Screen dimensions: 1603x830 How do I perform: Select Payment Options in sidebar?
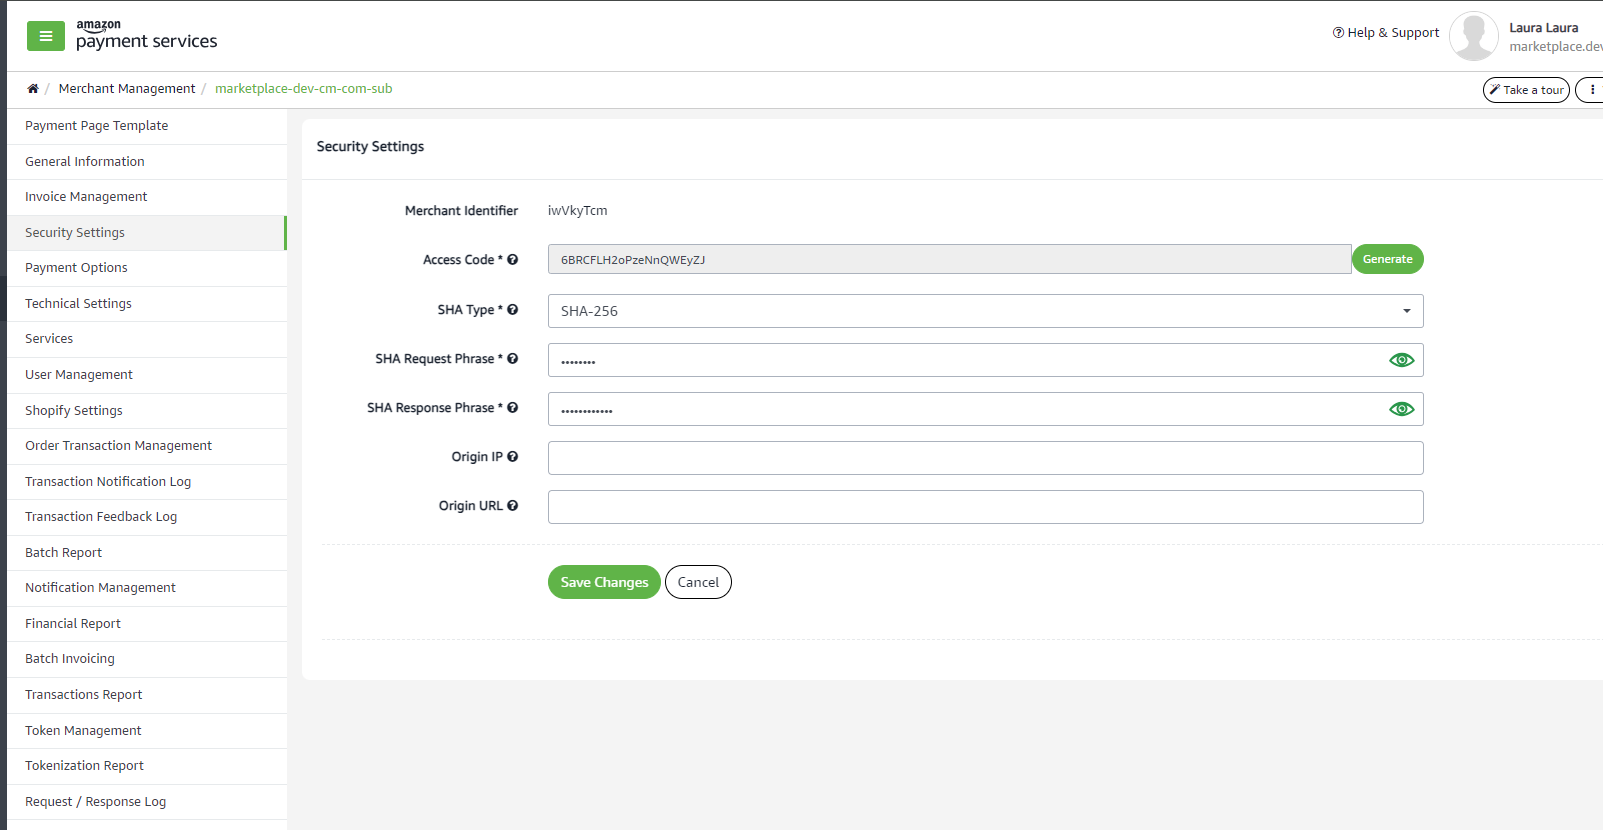point(147,268)
